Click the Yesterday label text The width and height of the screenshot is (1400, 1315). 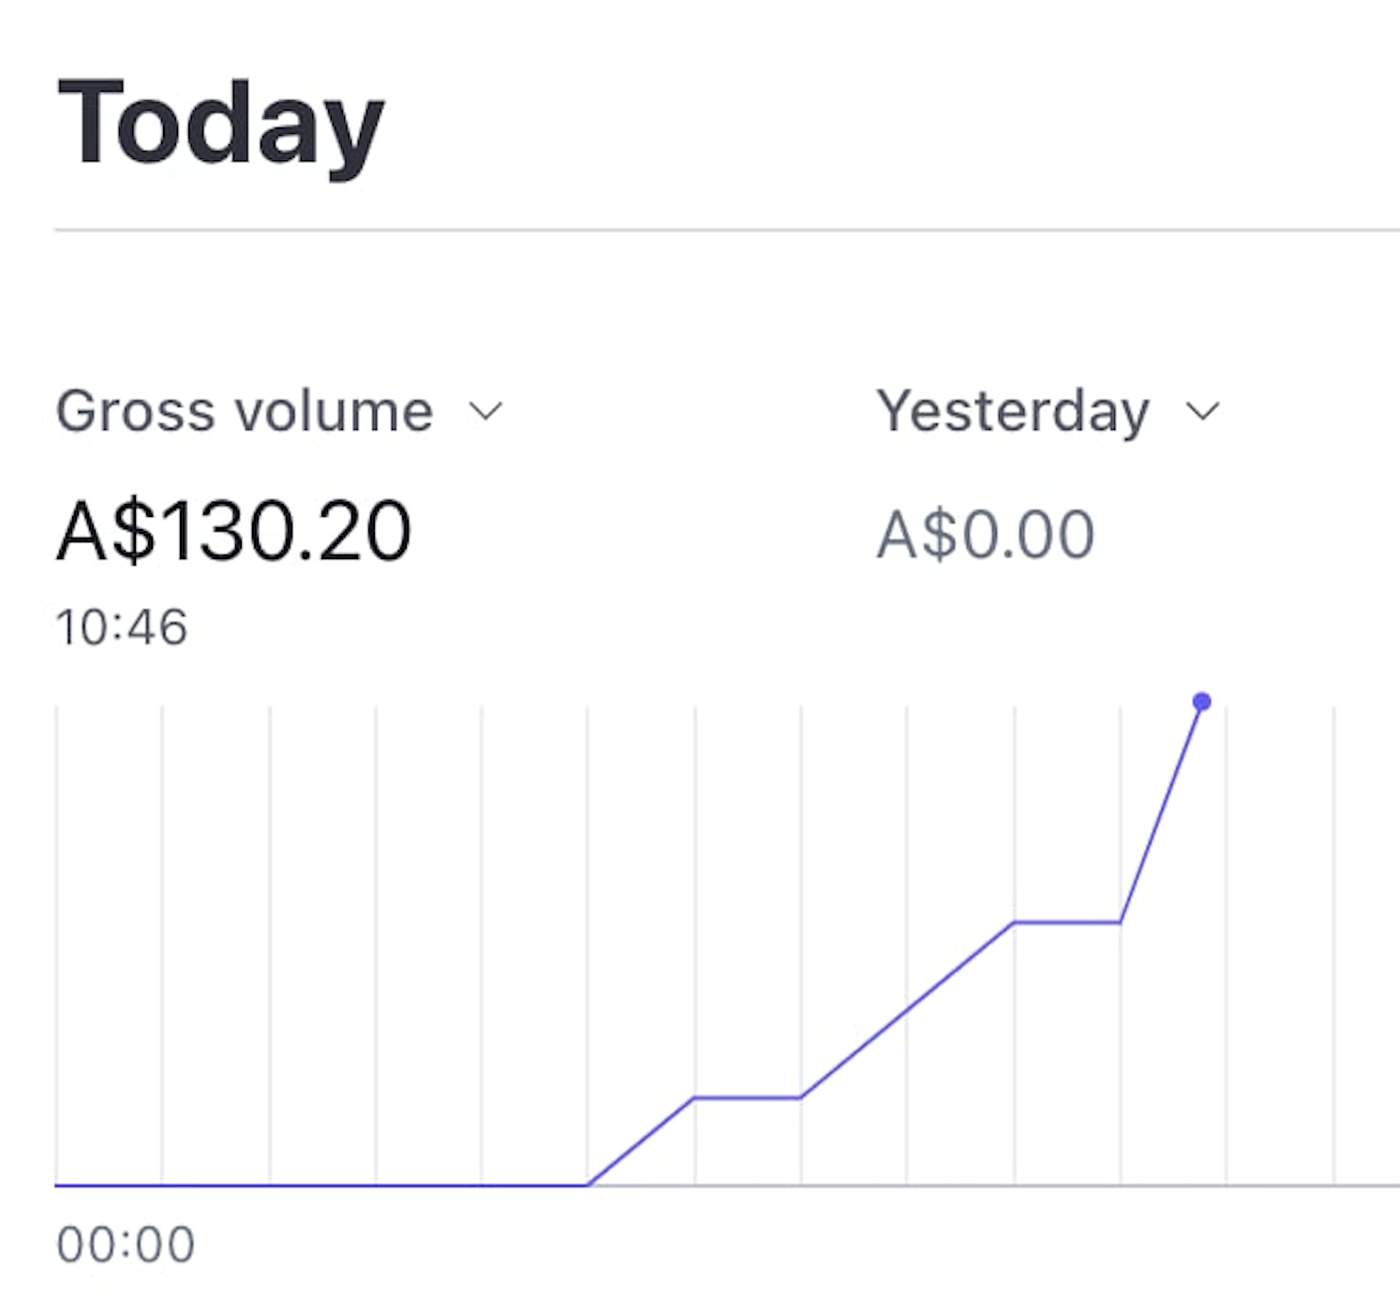tap(1013, 411)
